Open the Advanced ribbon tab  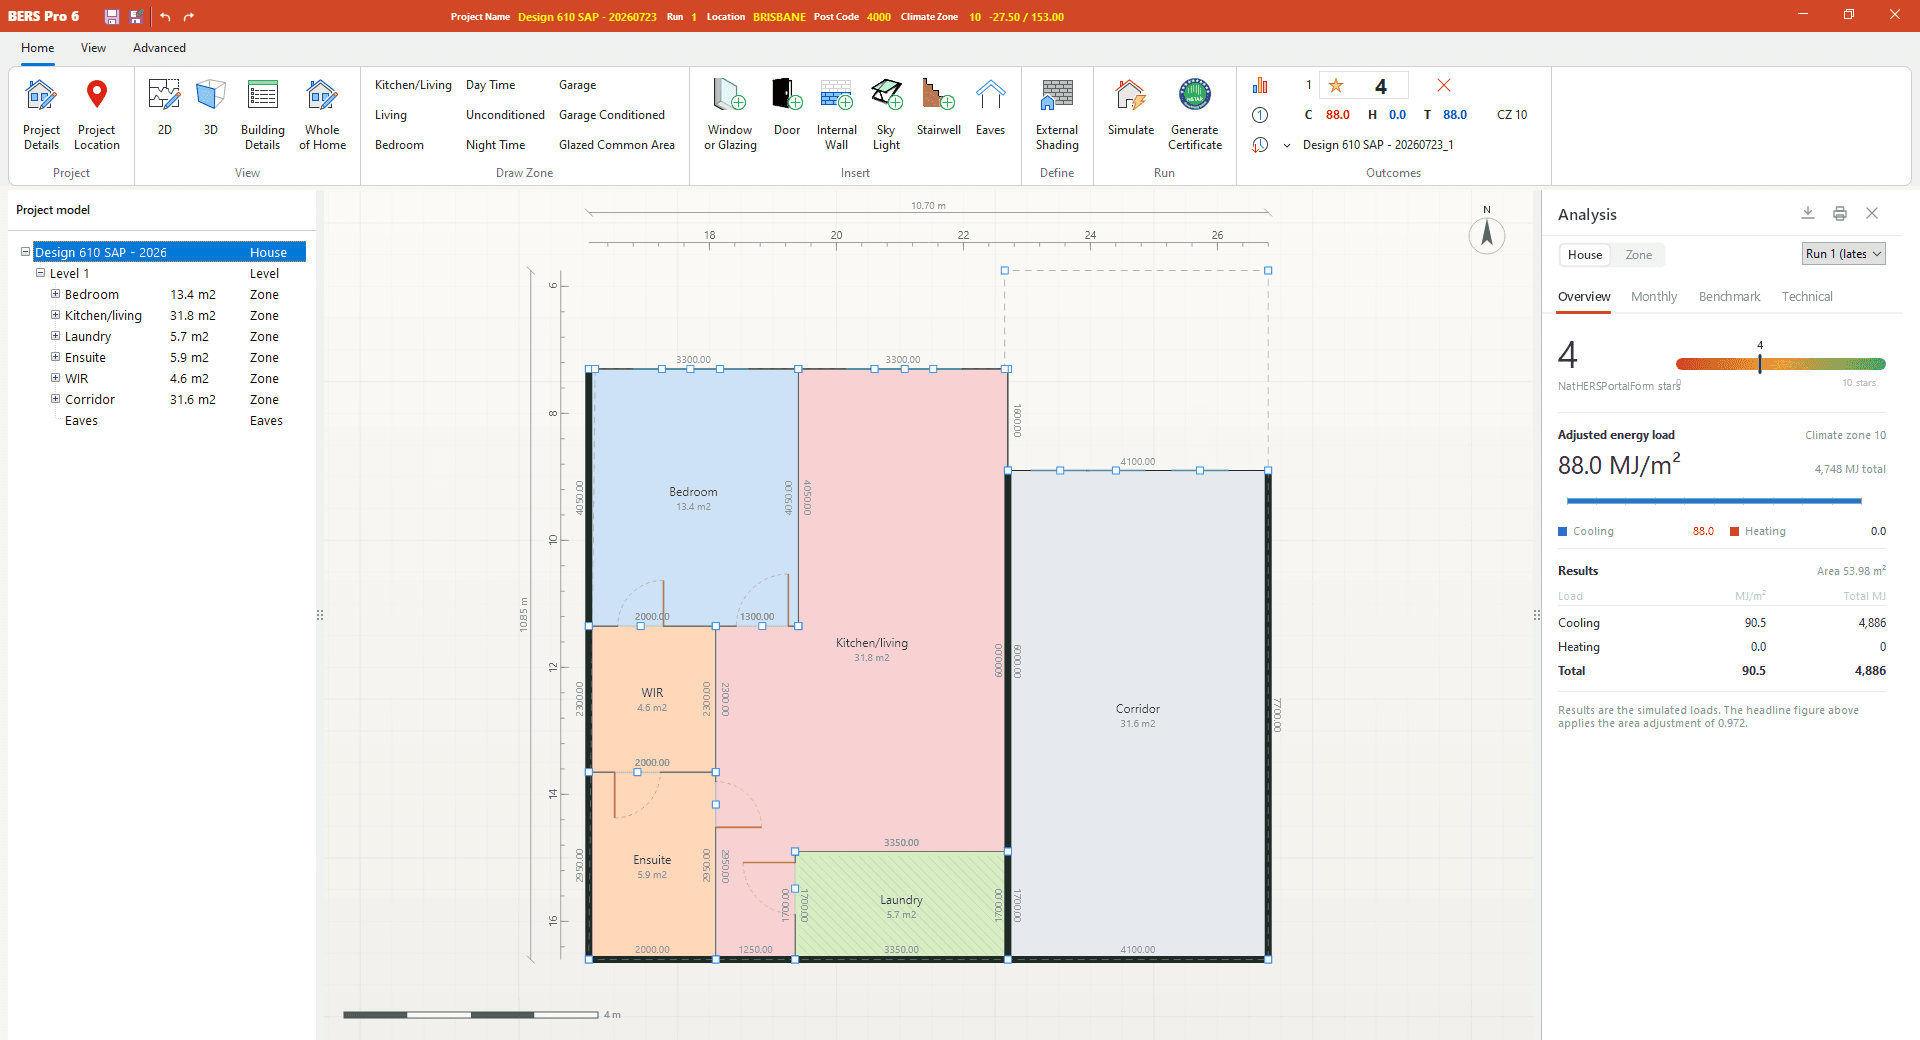pyautogui.click(x=159, y=48)
